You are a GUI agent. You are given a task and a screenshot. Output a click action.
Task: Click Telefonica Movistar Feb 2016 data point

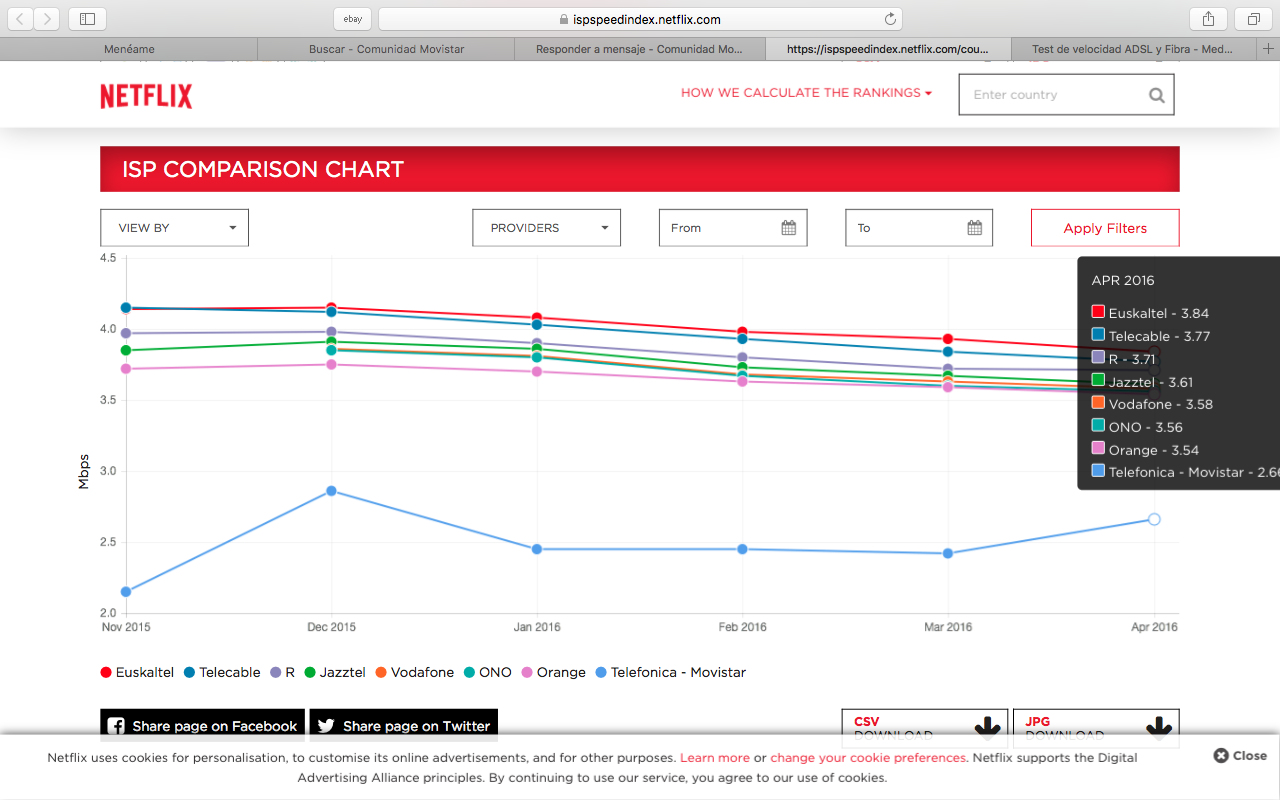[742, 549]
